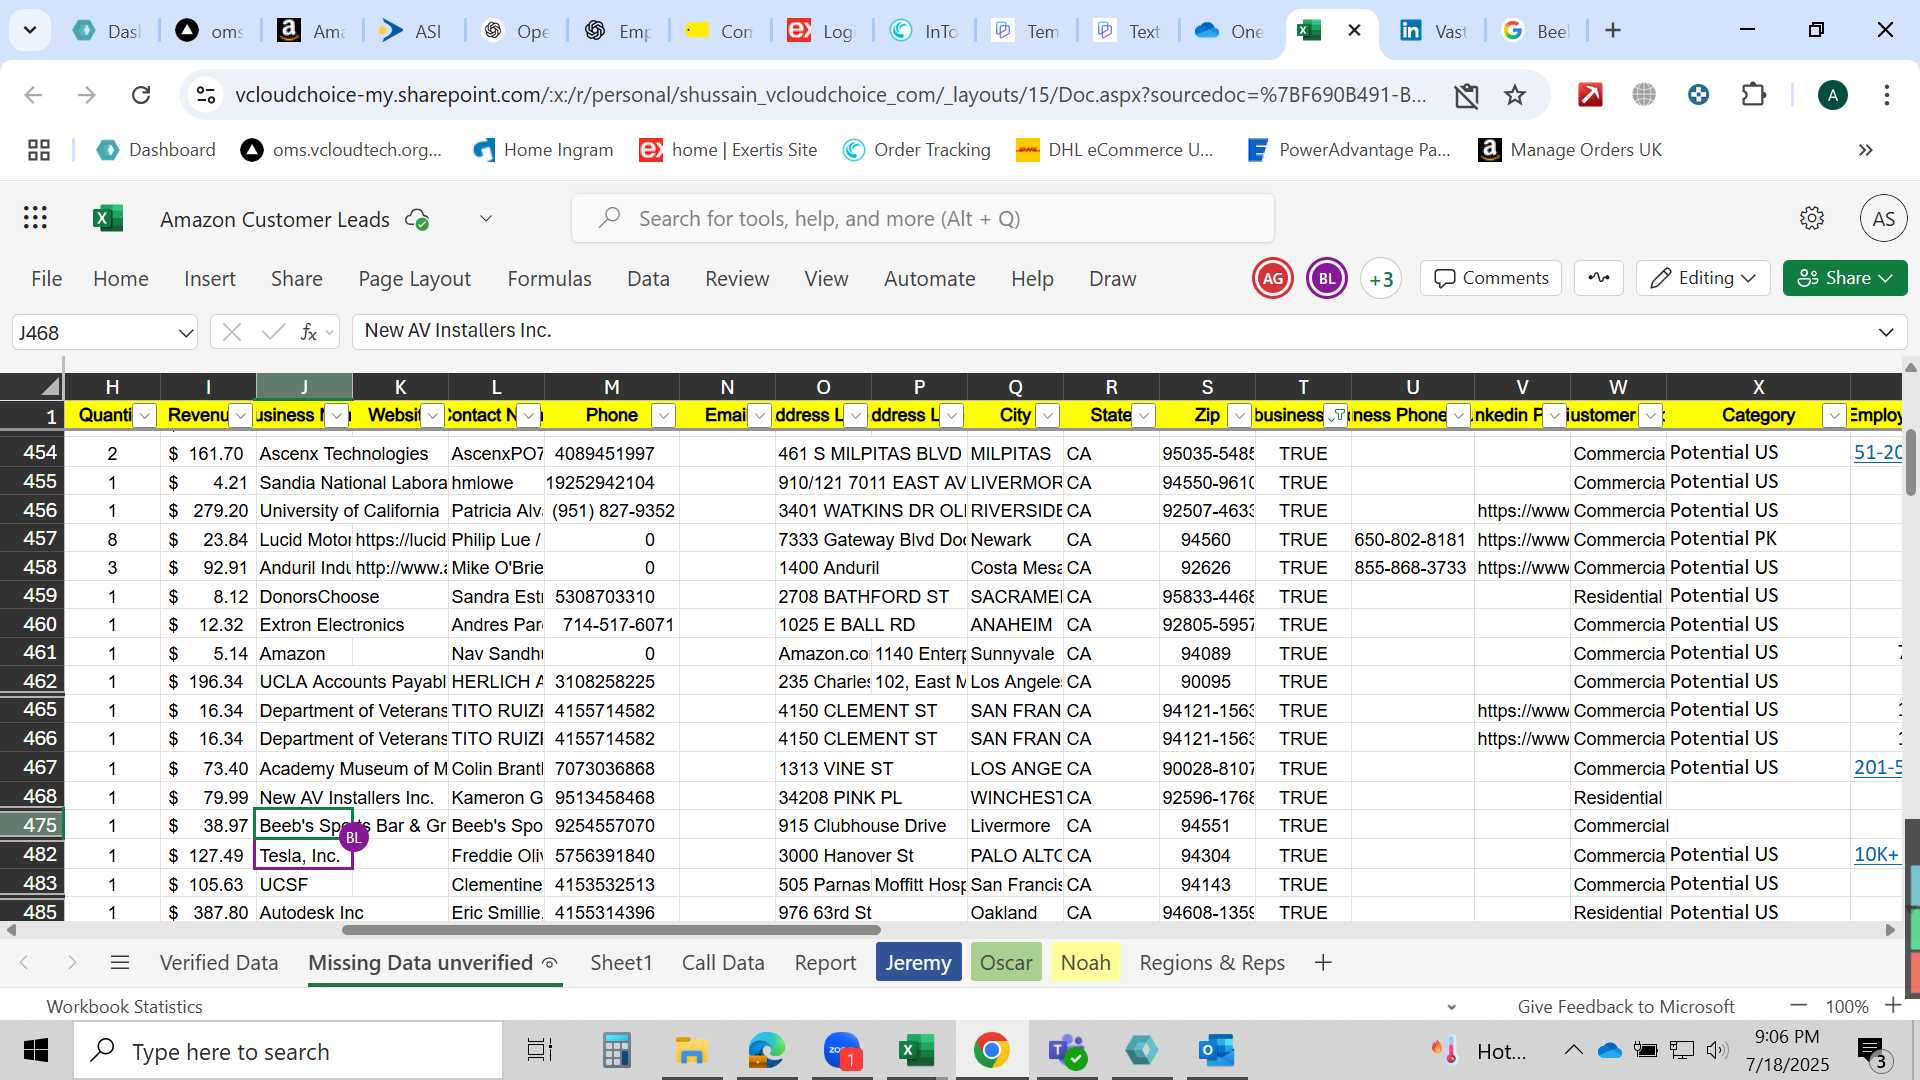1920x1080 pixels.
Task: Open the Category column filter dropdown
Action: (1834, 416)
